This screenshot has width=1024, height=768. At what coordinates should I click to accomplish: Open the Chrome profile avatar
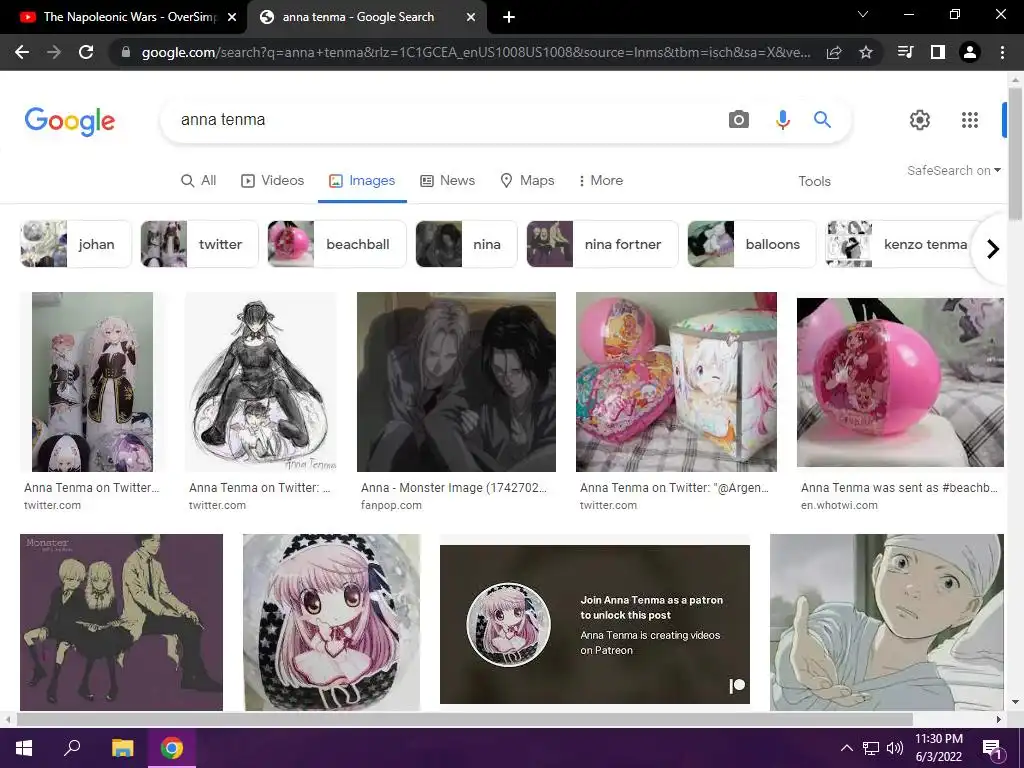tap(970, 52)
